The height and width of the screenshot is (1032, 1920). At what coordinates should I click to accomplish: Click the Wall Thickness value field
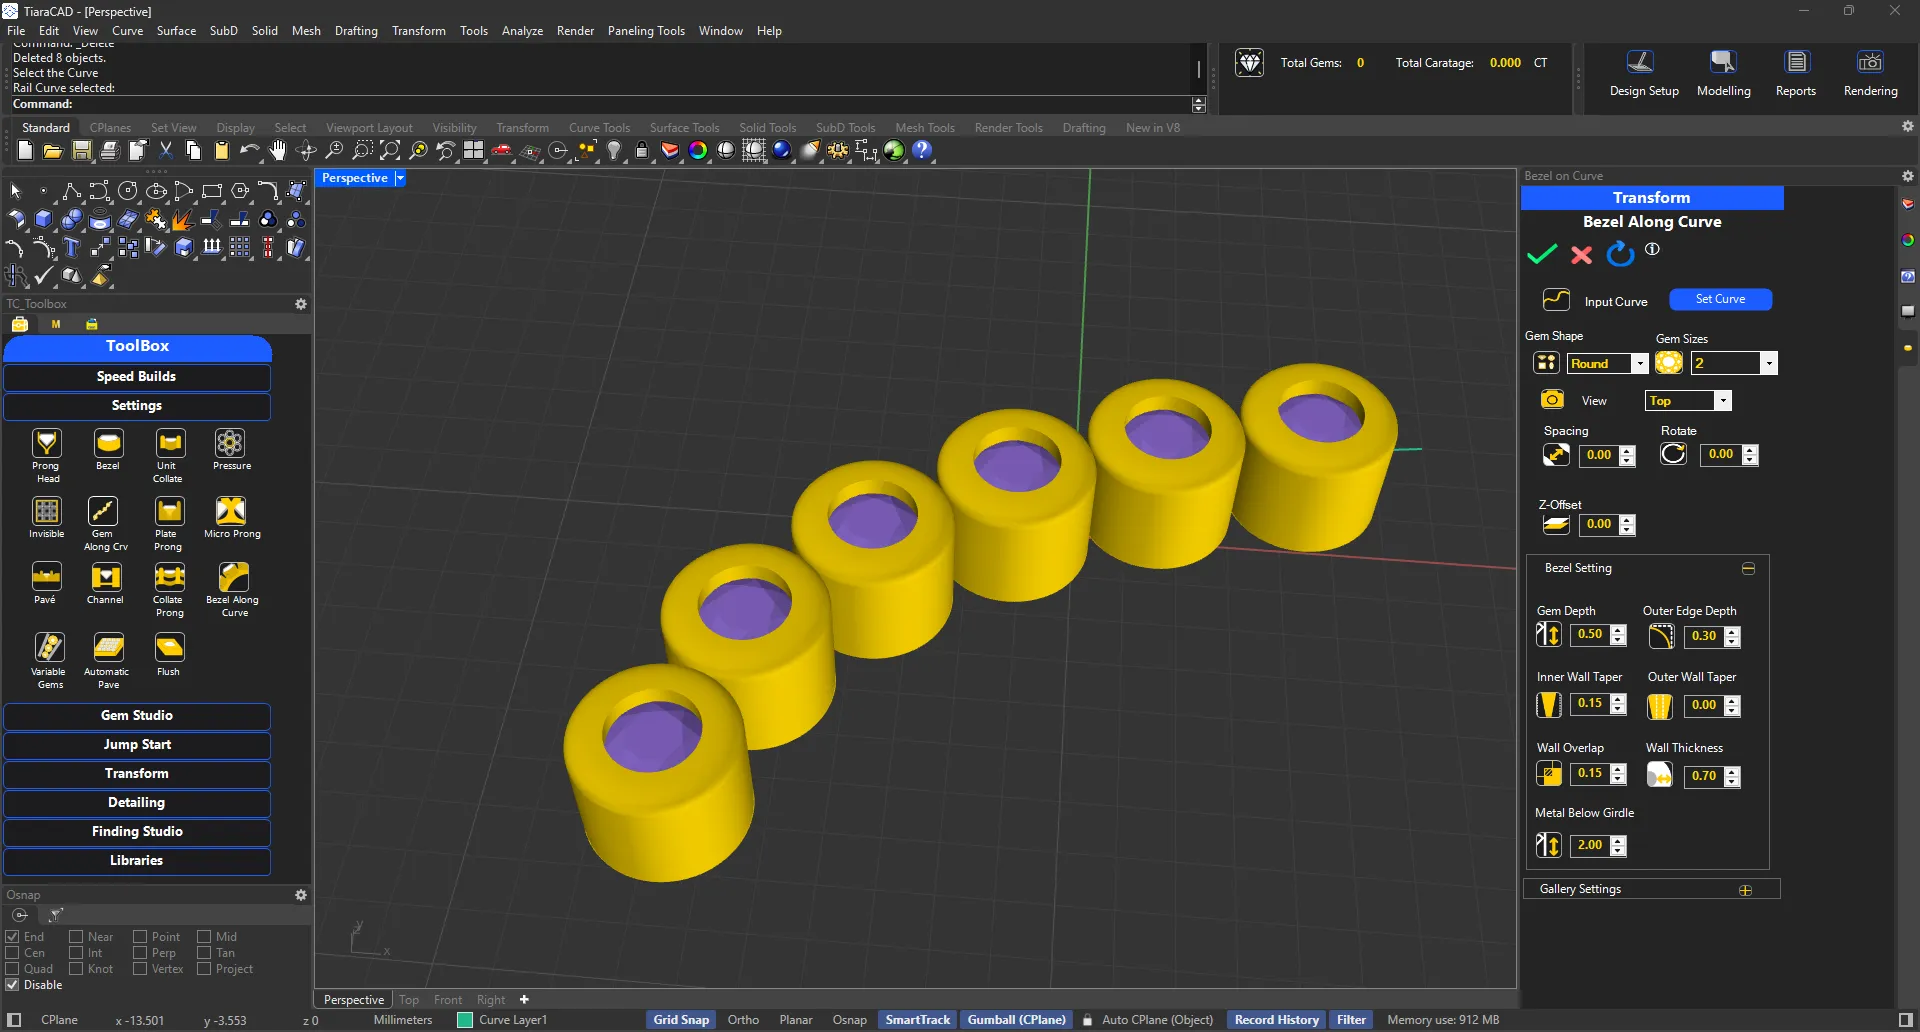point(1703,776)
